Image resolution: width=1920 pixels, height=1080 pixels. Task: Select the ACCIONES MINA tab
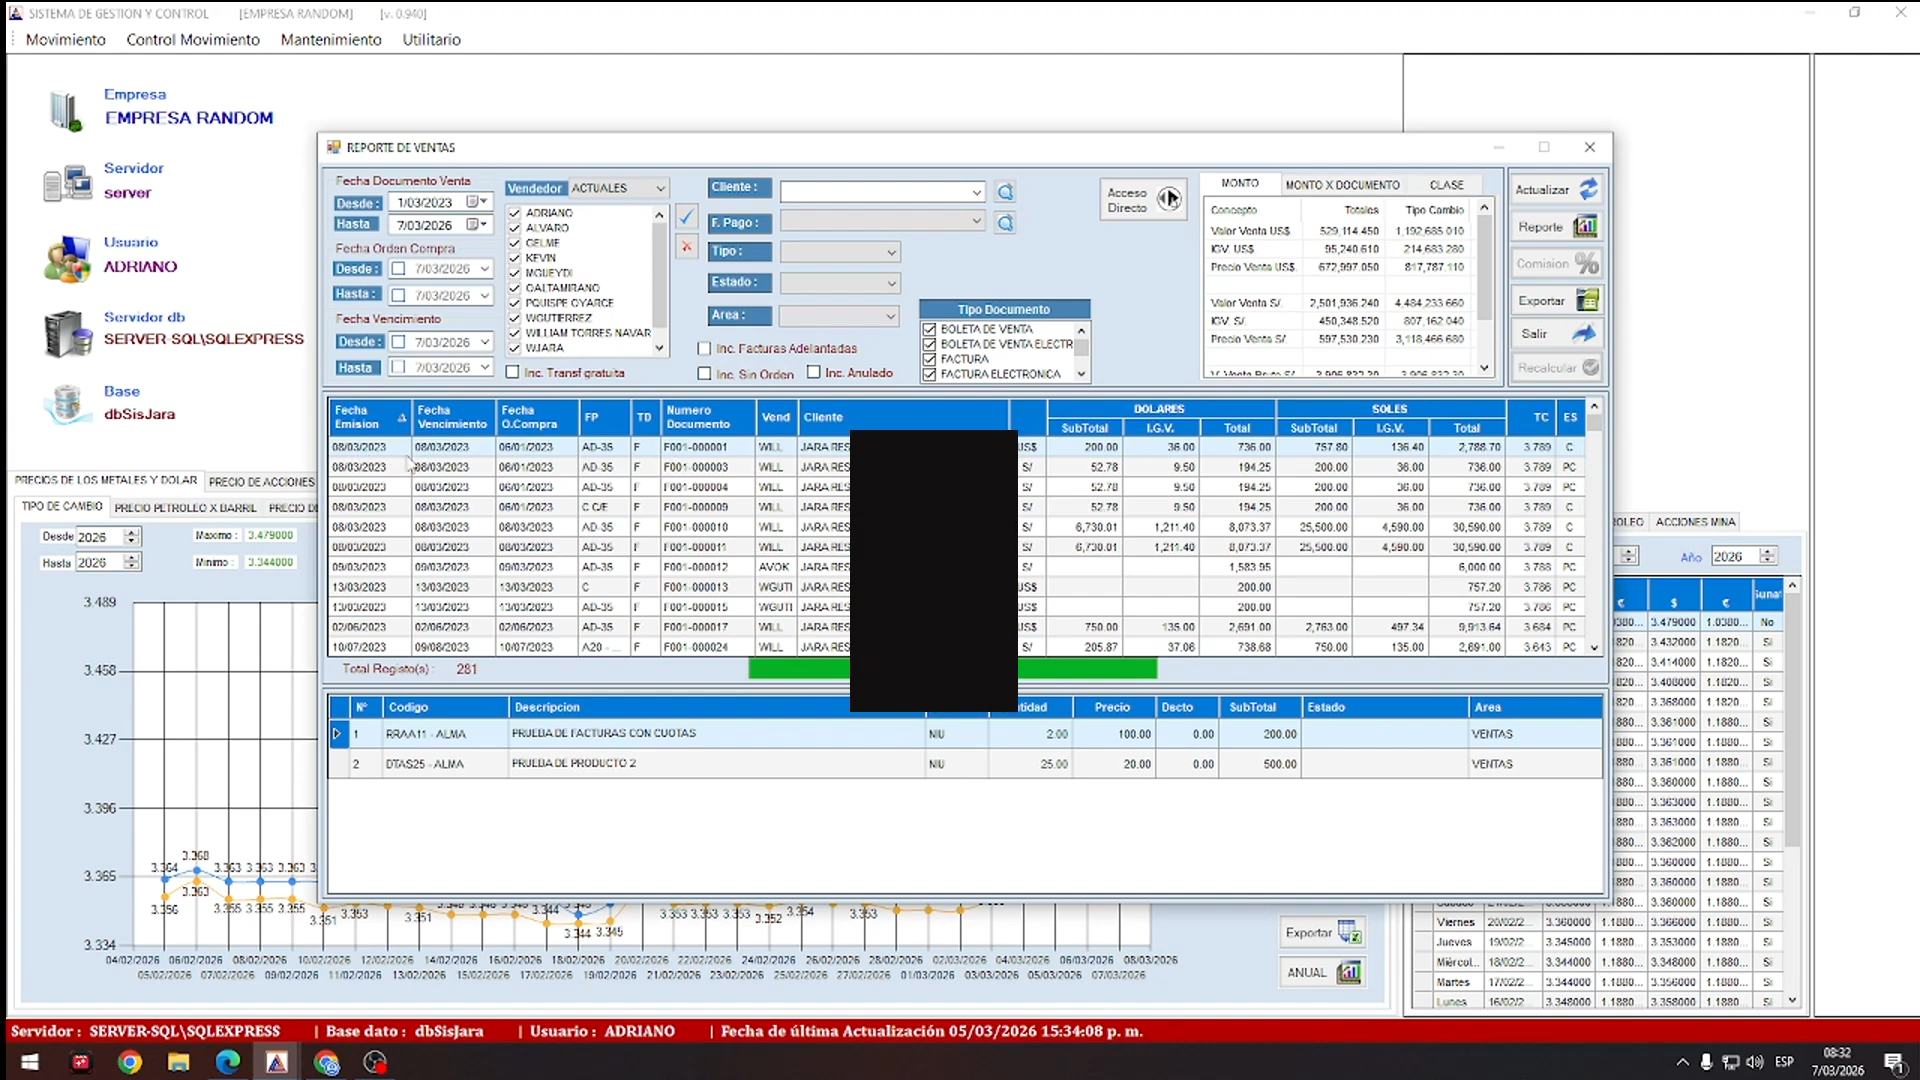click(1695, 522)
